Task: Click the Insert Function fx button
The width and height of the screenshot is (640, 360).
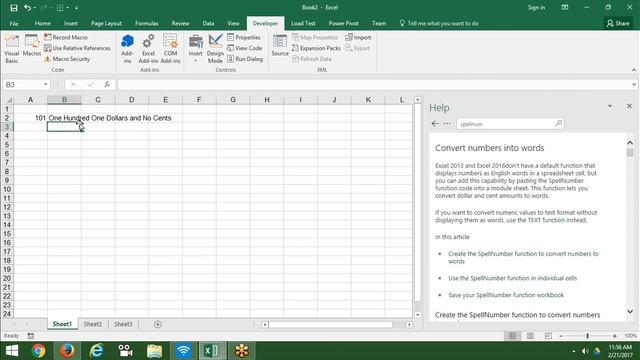Action: (x=107, y=84)
